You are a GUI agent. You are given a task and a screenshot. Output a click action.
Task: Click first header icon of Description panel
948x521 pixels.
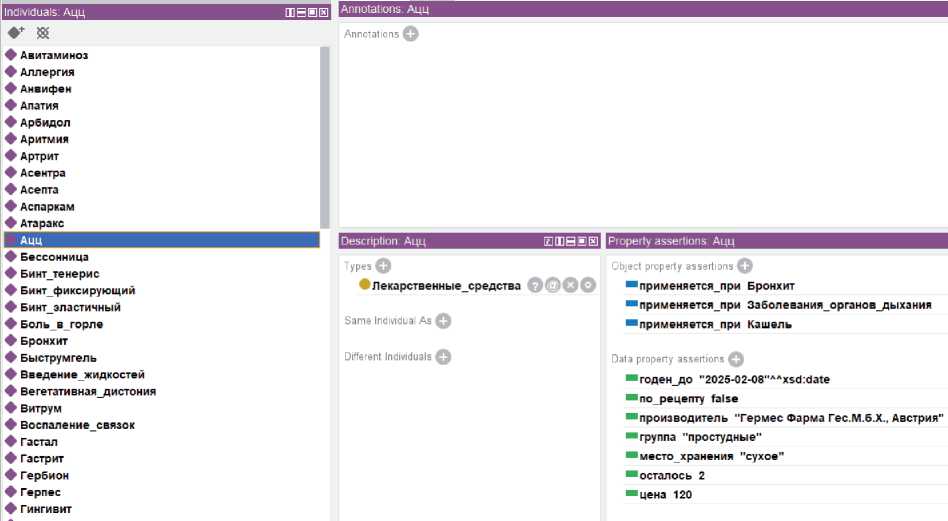pyautogui.click(x=548, y=241)
